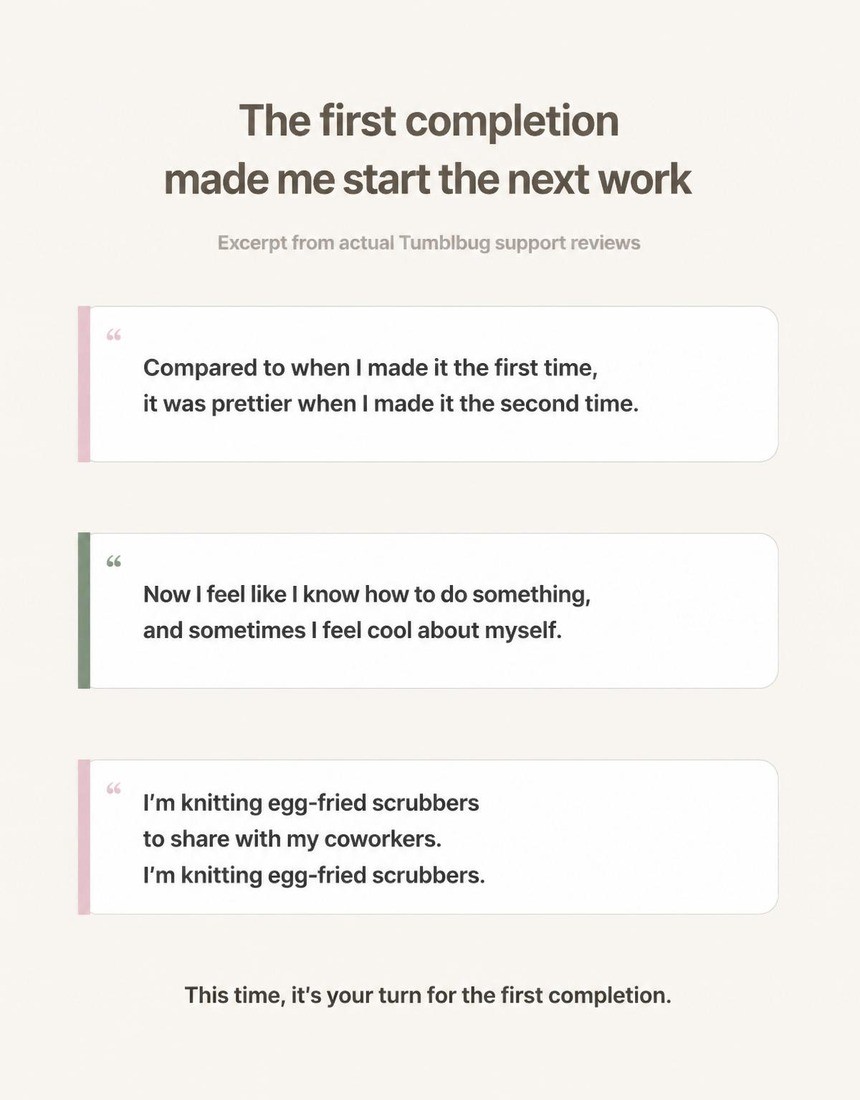
Task: Click the pink quotation mark icon in first card
Action: [114, 335]
